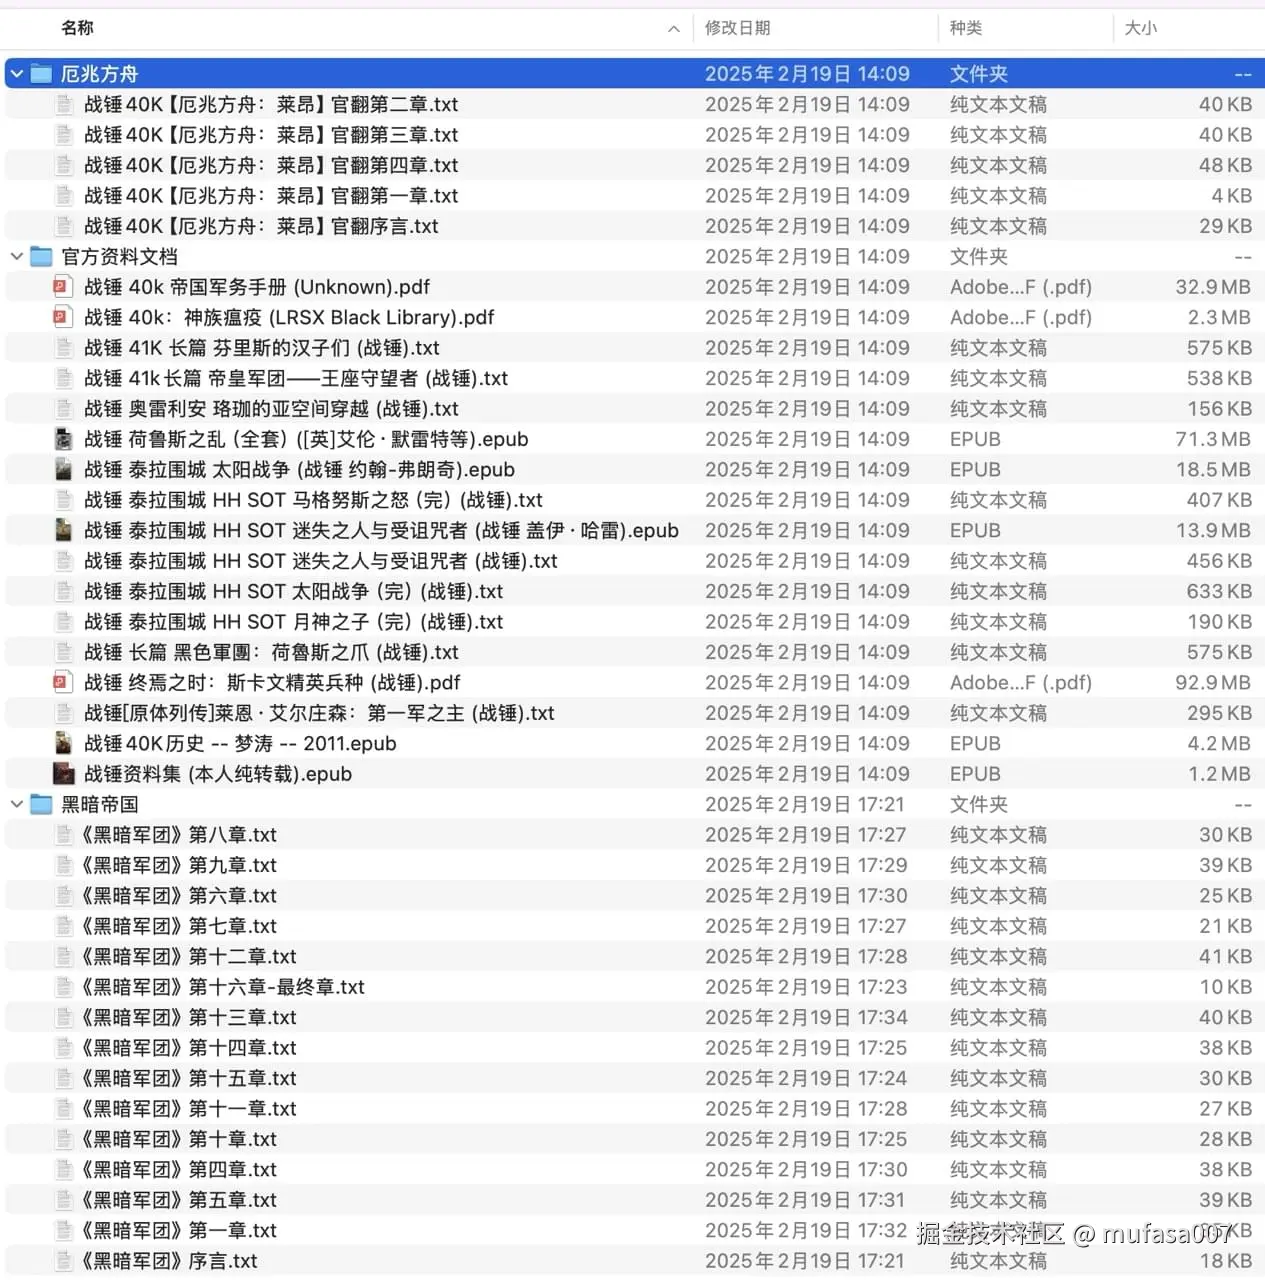The width and height of the screenshot is (1265, 1280).
Task: Click the 92.9 MB size value
Action: 1213,683
